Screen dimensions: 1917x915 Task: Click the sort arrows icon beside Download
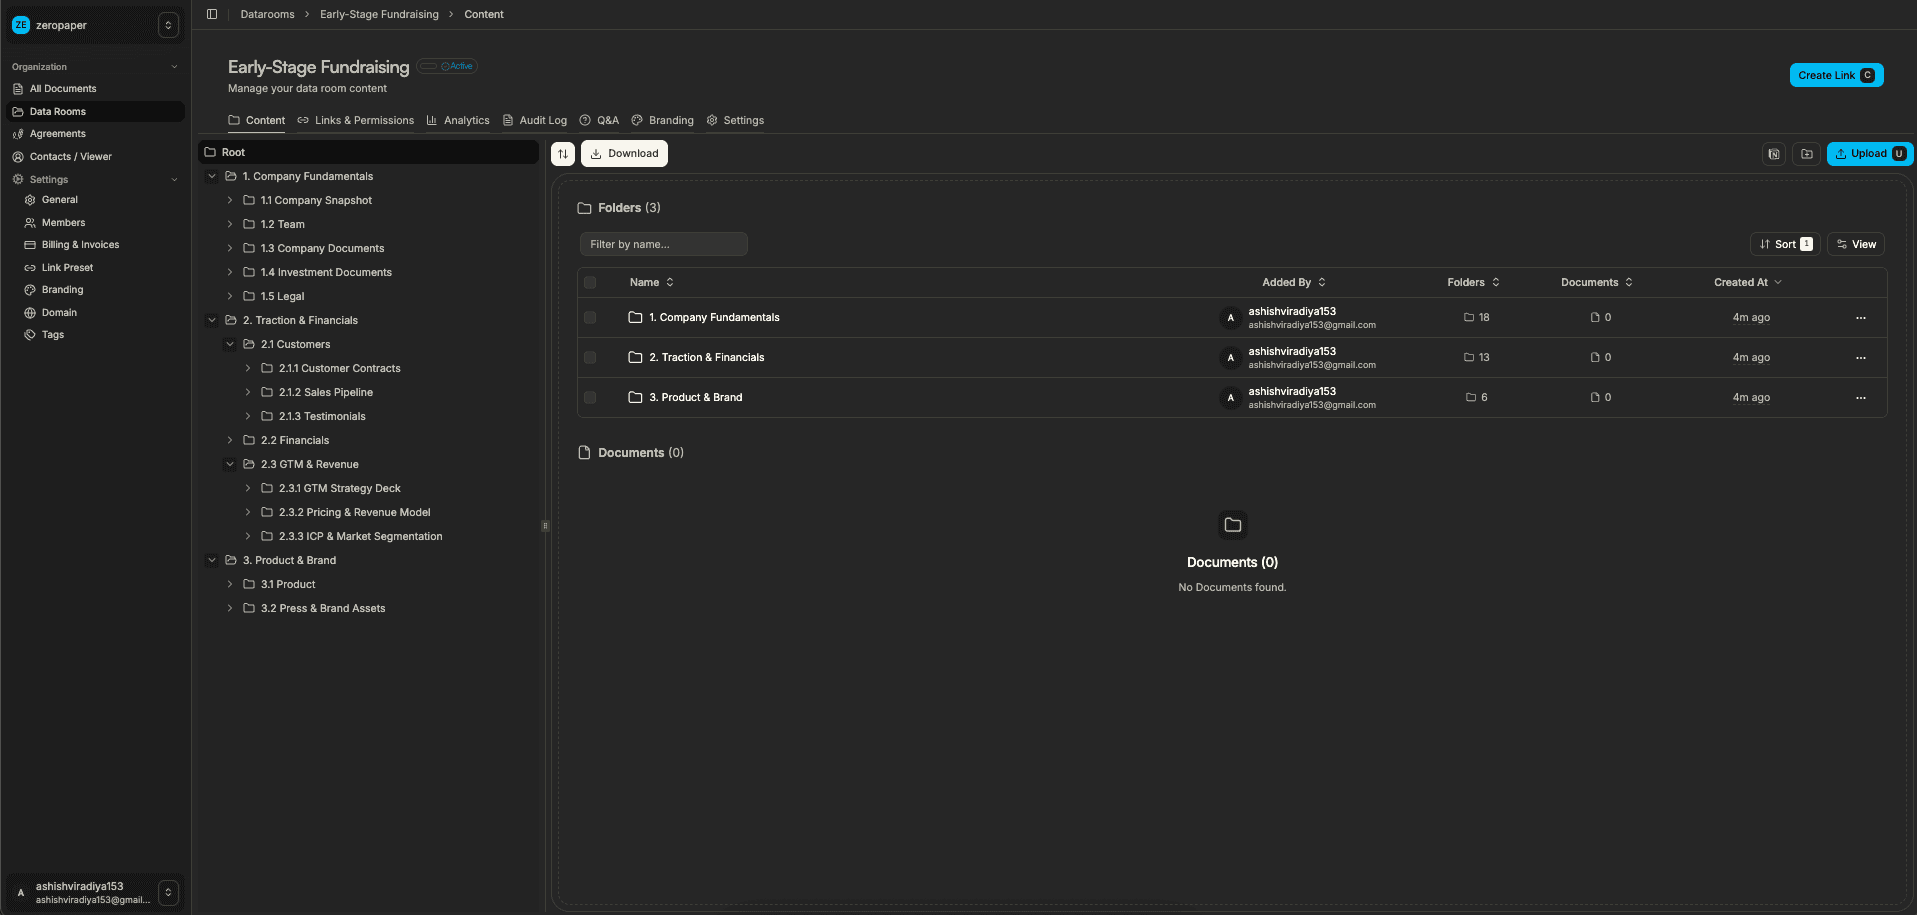point(562,153)
